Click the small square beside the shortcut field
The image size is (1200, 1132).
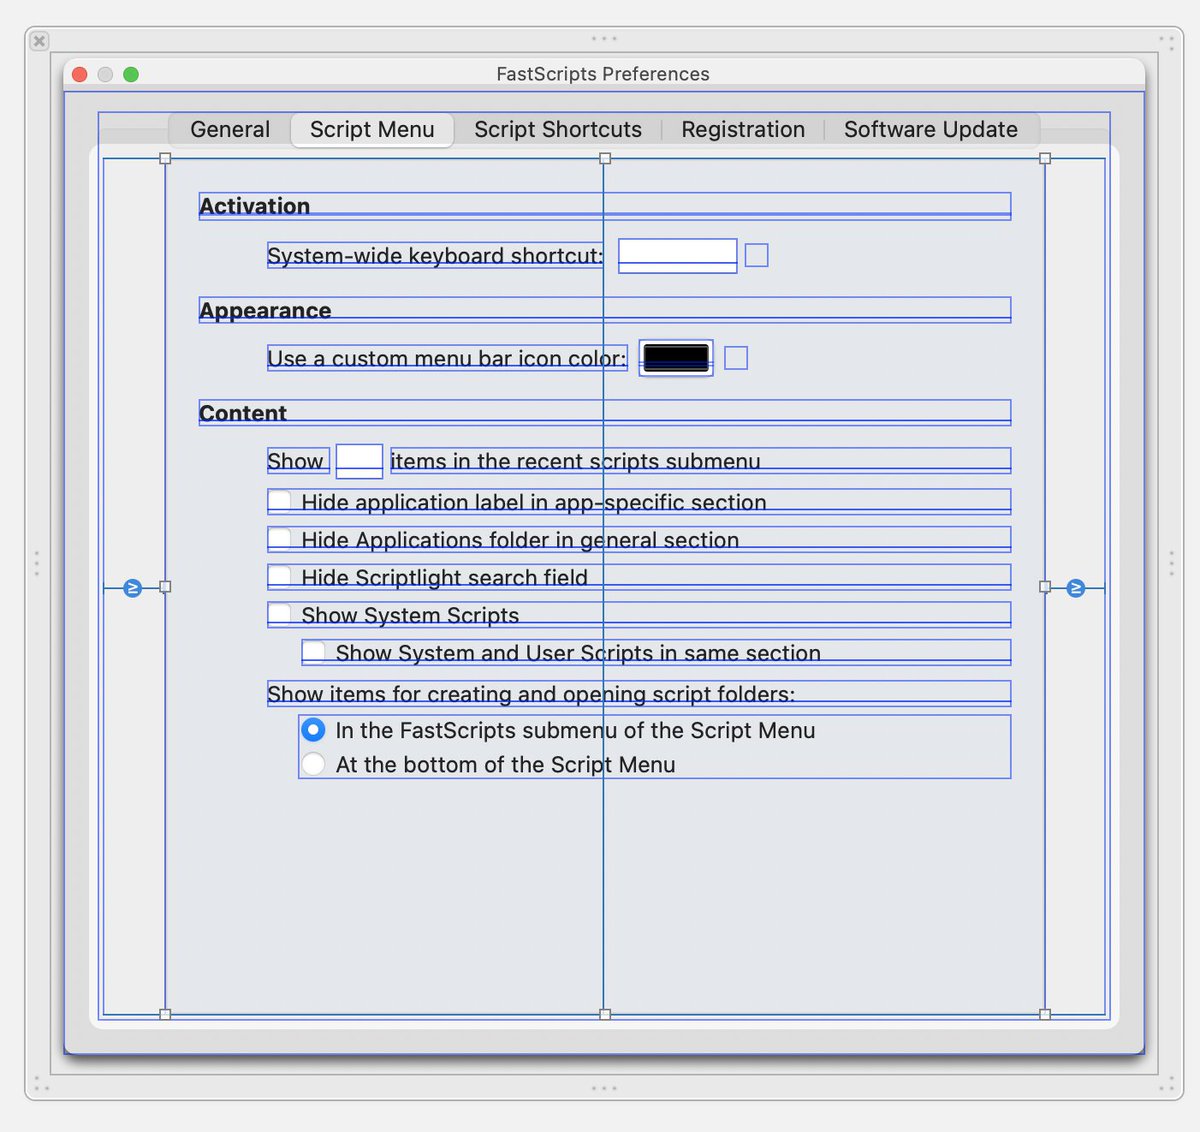click(x=757, y=255)
